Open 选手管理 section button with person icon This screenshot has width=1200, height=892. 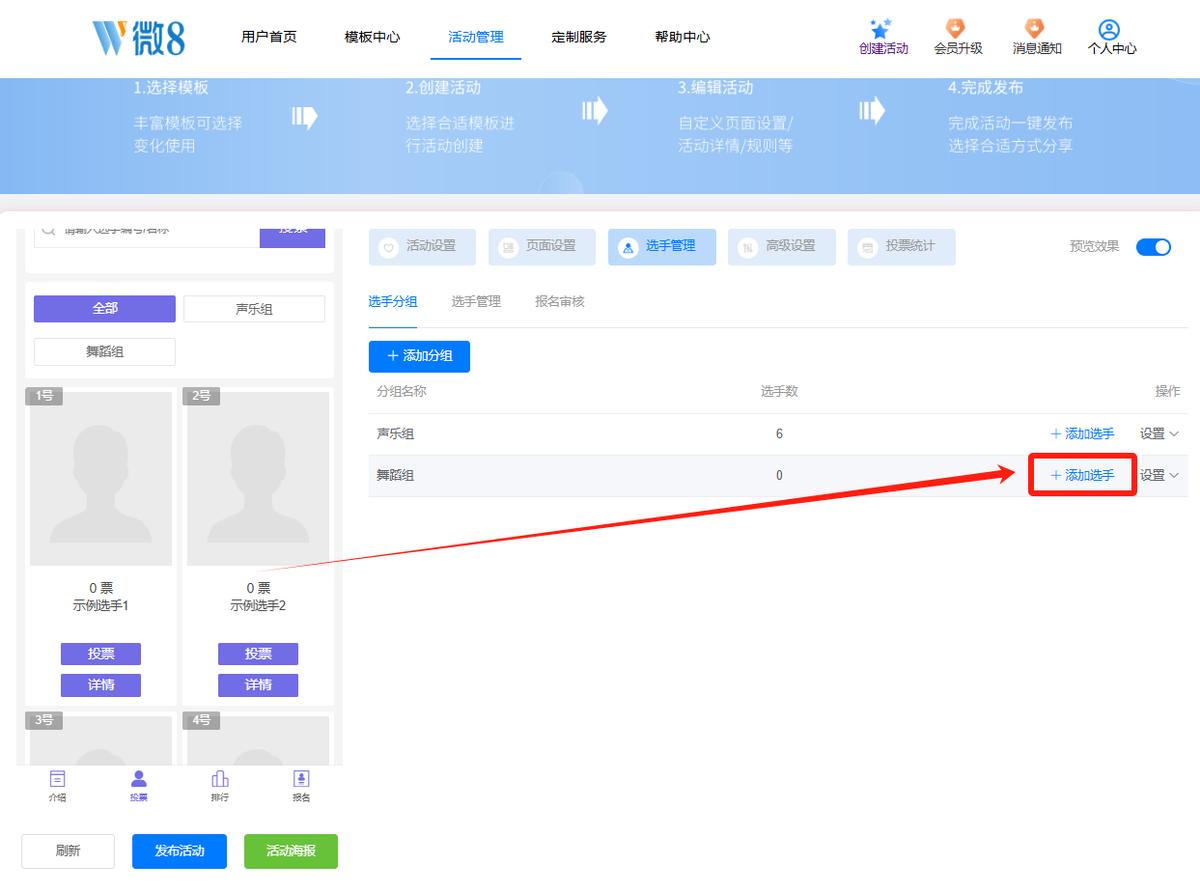[662, 247]
